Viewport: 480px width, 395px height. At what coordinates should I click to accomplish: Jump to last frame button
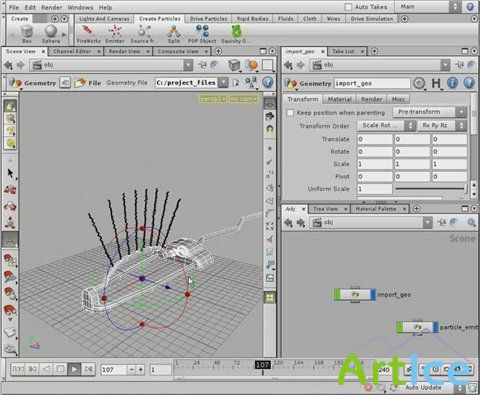(x=88, y=369)
